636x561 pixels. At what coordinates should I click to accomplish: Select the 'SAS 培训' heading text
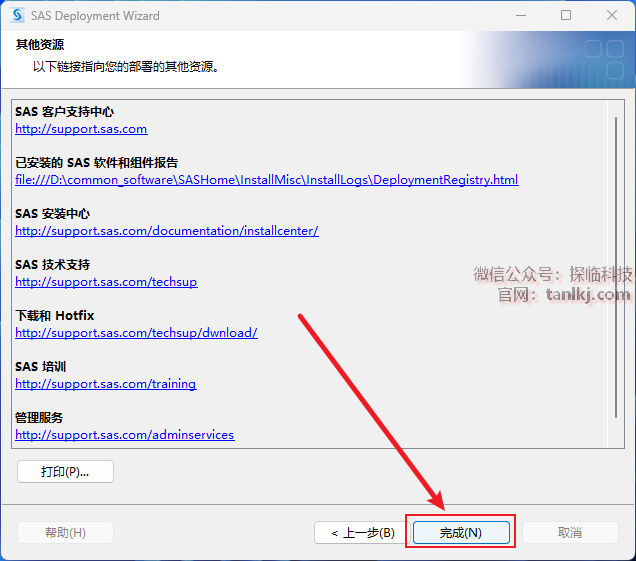41,367
